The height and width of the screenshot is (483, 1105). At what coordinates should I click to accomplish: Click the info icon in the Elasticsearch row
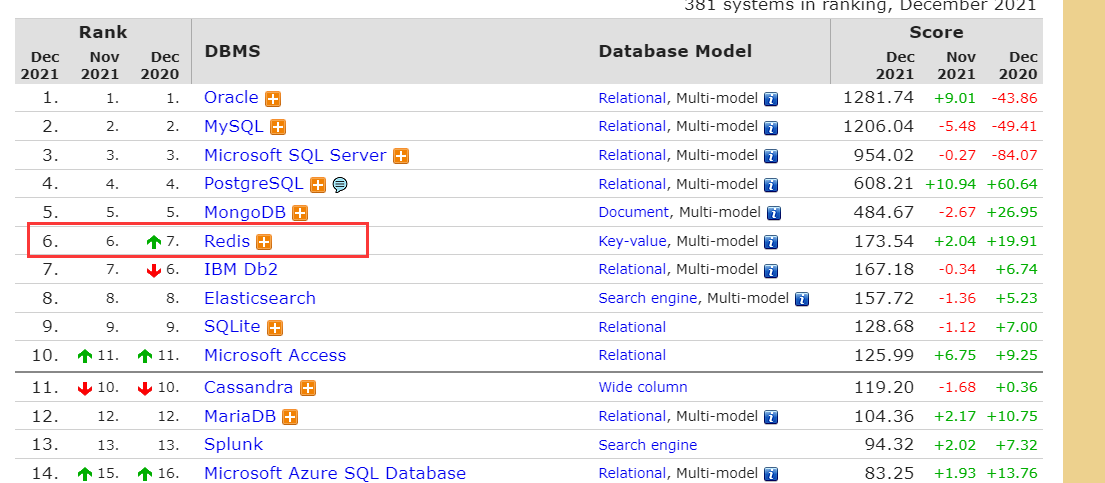[x=801, y=299]
